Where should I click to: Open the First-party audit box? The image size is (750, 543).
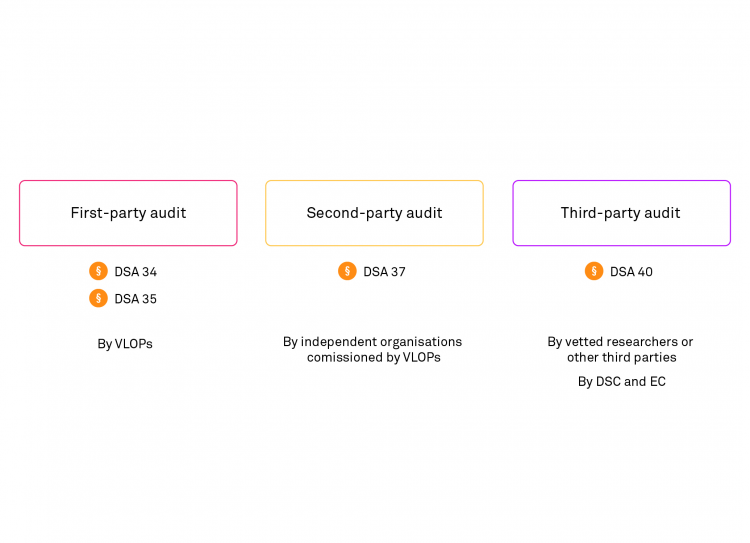point(128,213)
